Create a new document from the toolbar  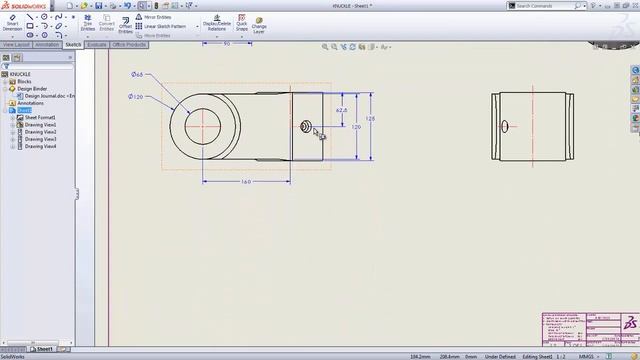click(69, 6)
